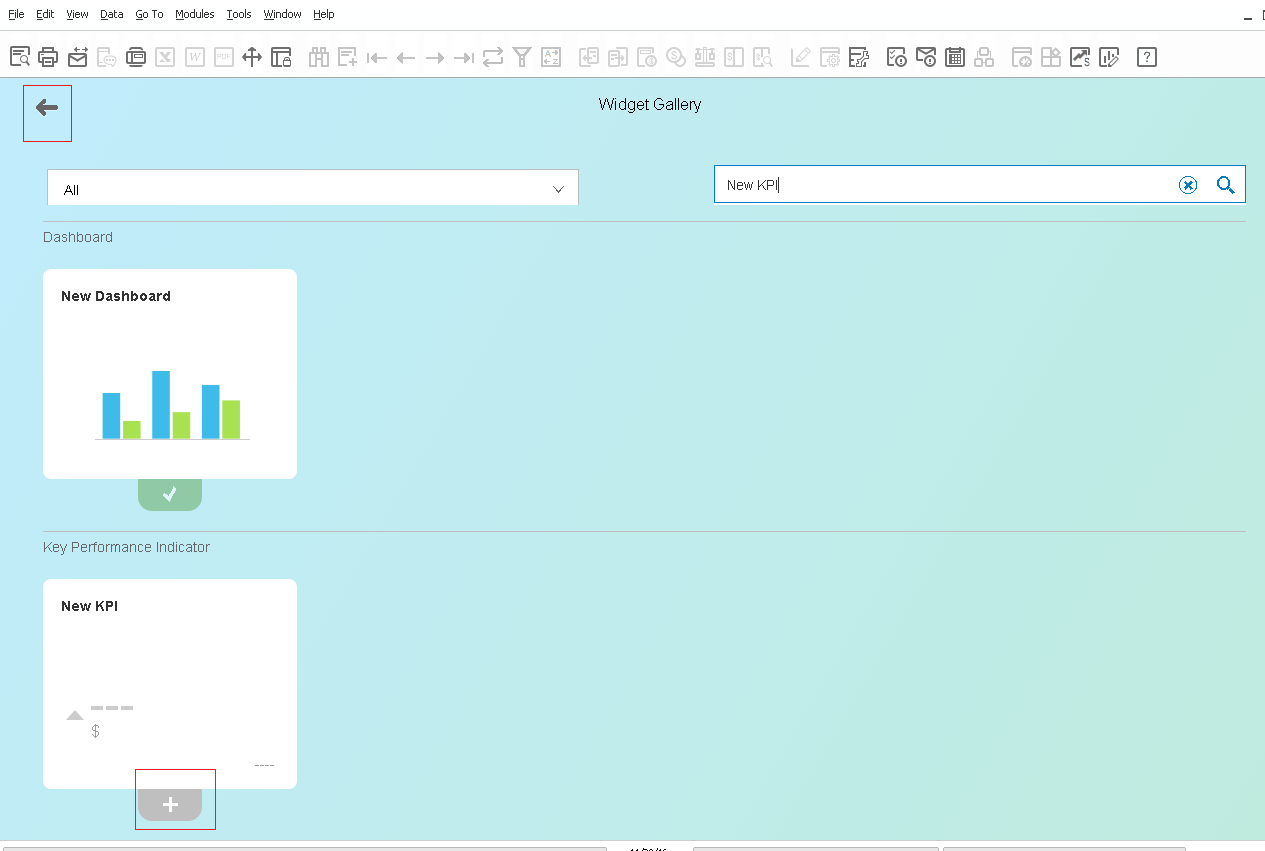Click the Lock Screen icon
This screenshot has height=851, width=1265.
[281, 57]
